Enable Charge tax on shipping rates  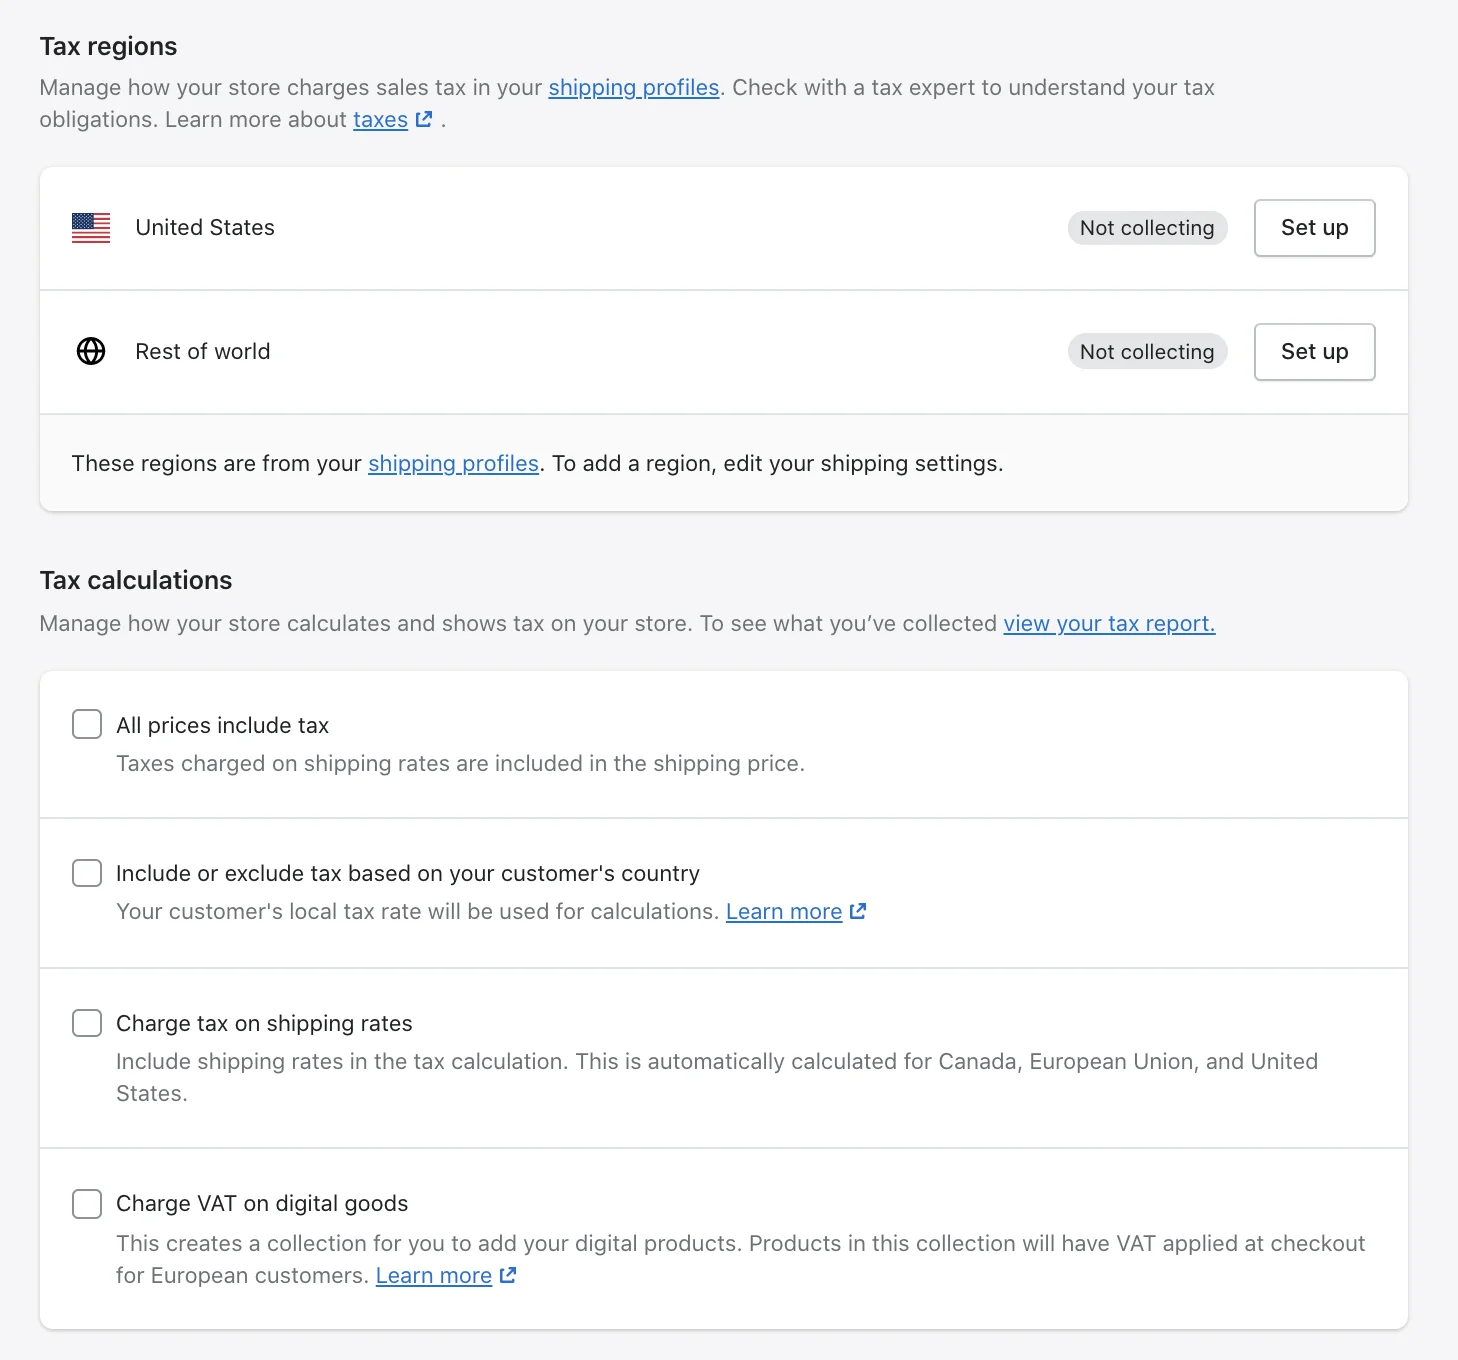[87, 1022]
